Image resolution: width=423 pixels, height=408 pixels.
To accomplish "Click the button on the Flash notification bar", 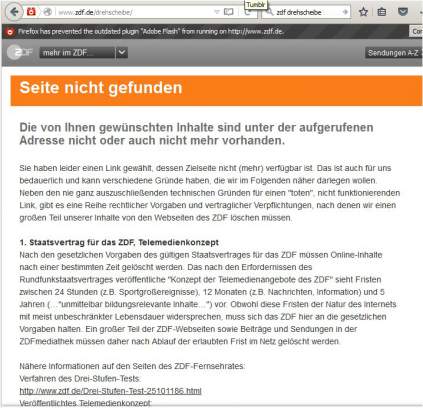I will (x=416, y=31).
